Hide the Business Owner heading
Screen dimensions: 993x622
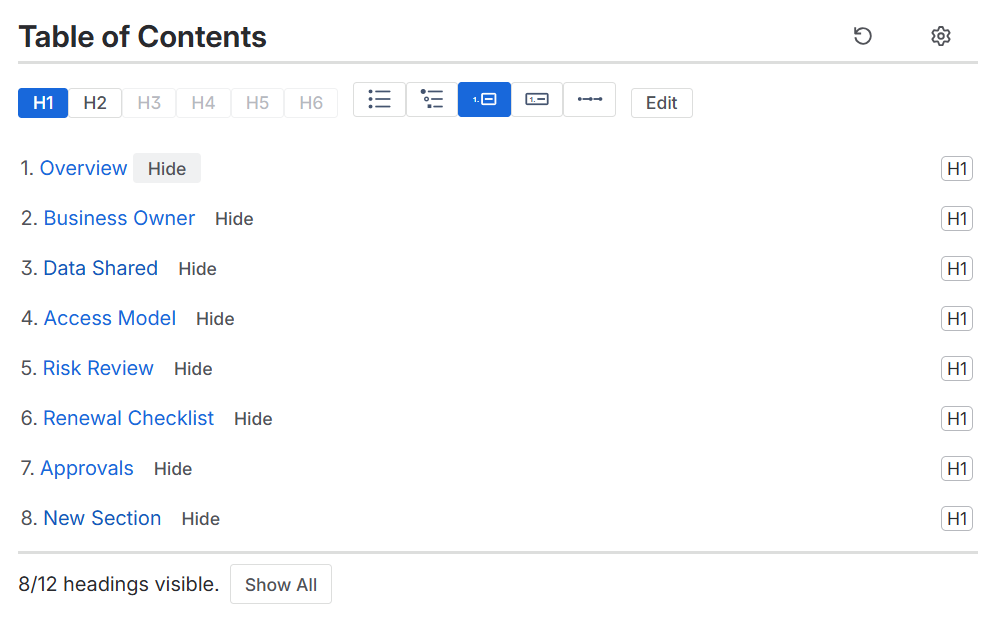click(234, 219)
